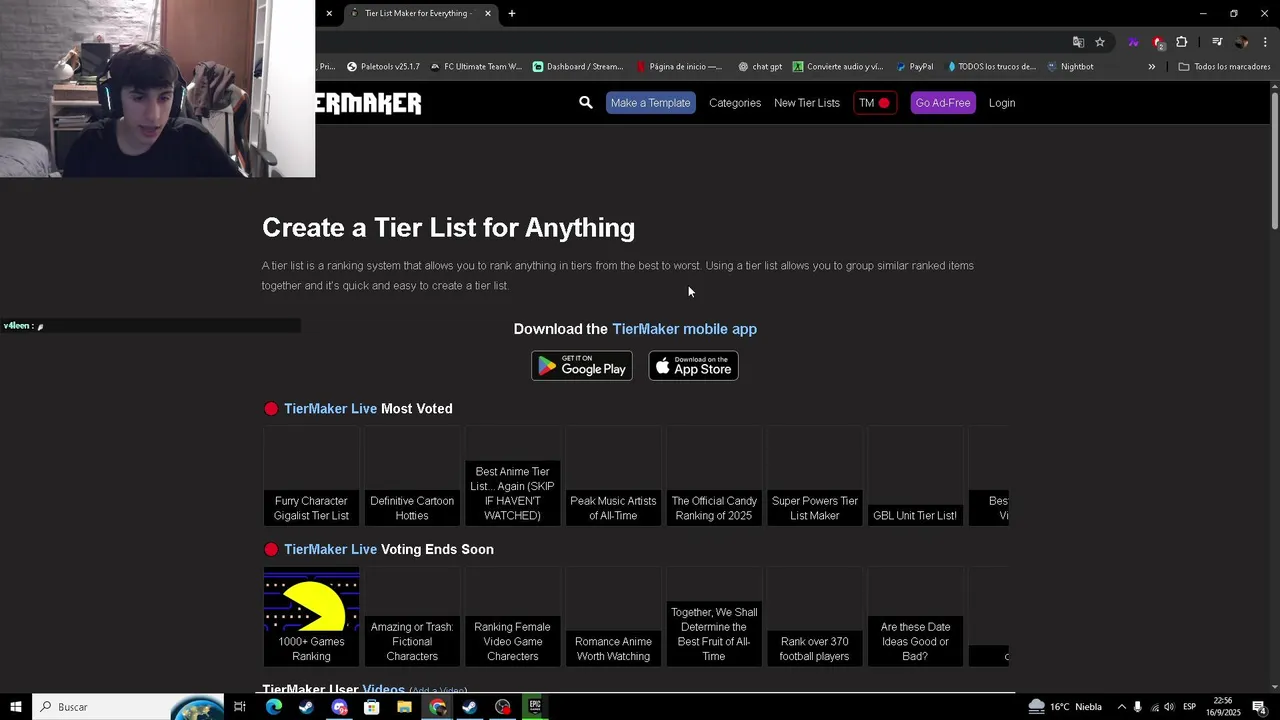Click the Windows taskbar Buscar search box
The width and height of the screenshot is (1280, 720).
pos(127,707)
